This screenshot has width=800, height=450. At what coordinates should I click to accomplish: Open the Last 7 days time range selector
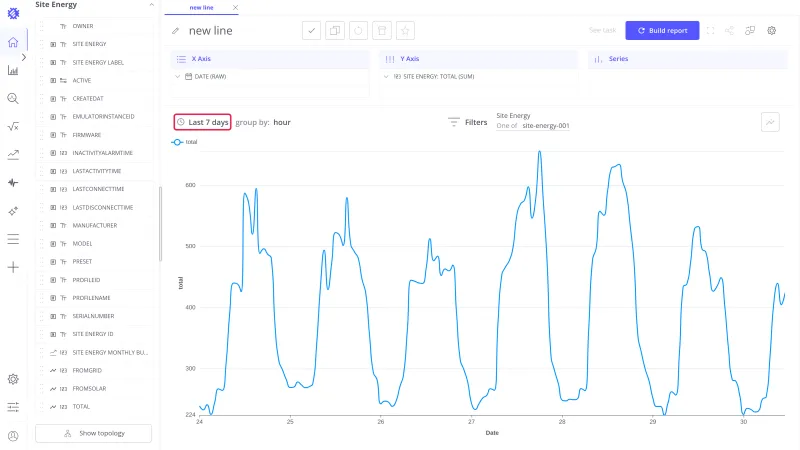tap(203, 122)
